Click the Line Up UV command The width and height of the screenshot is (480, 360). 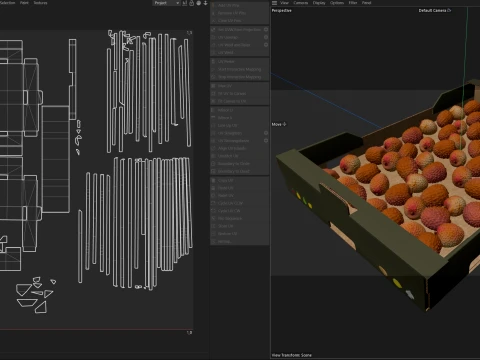240,125
